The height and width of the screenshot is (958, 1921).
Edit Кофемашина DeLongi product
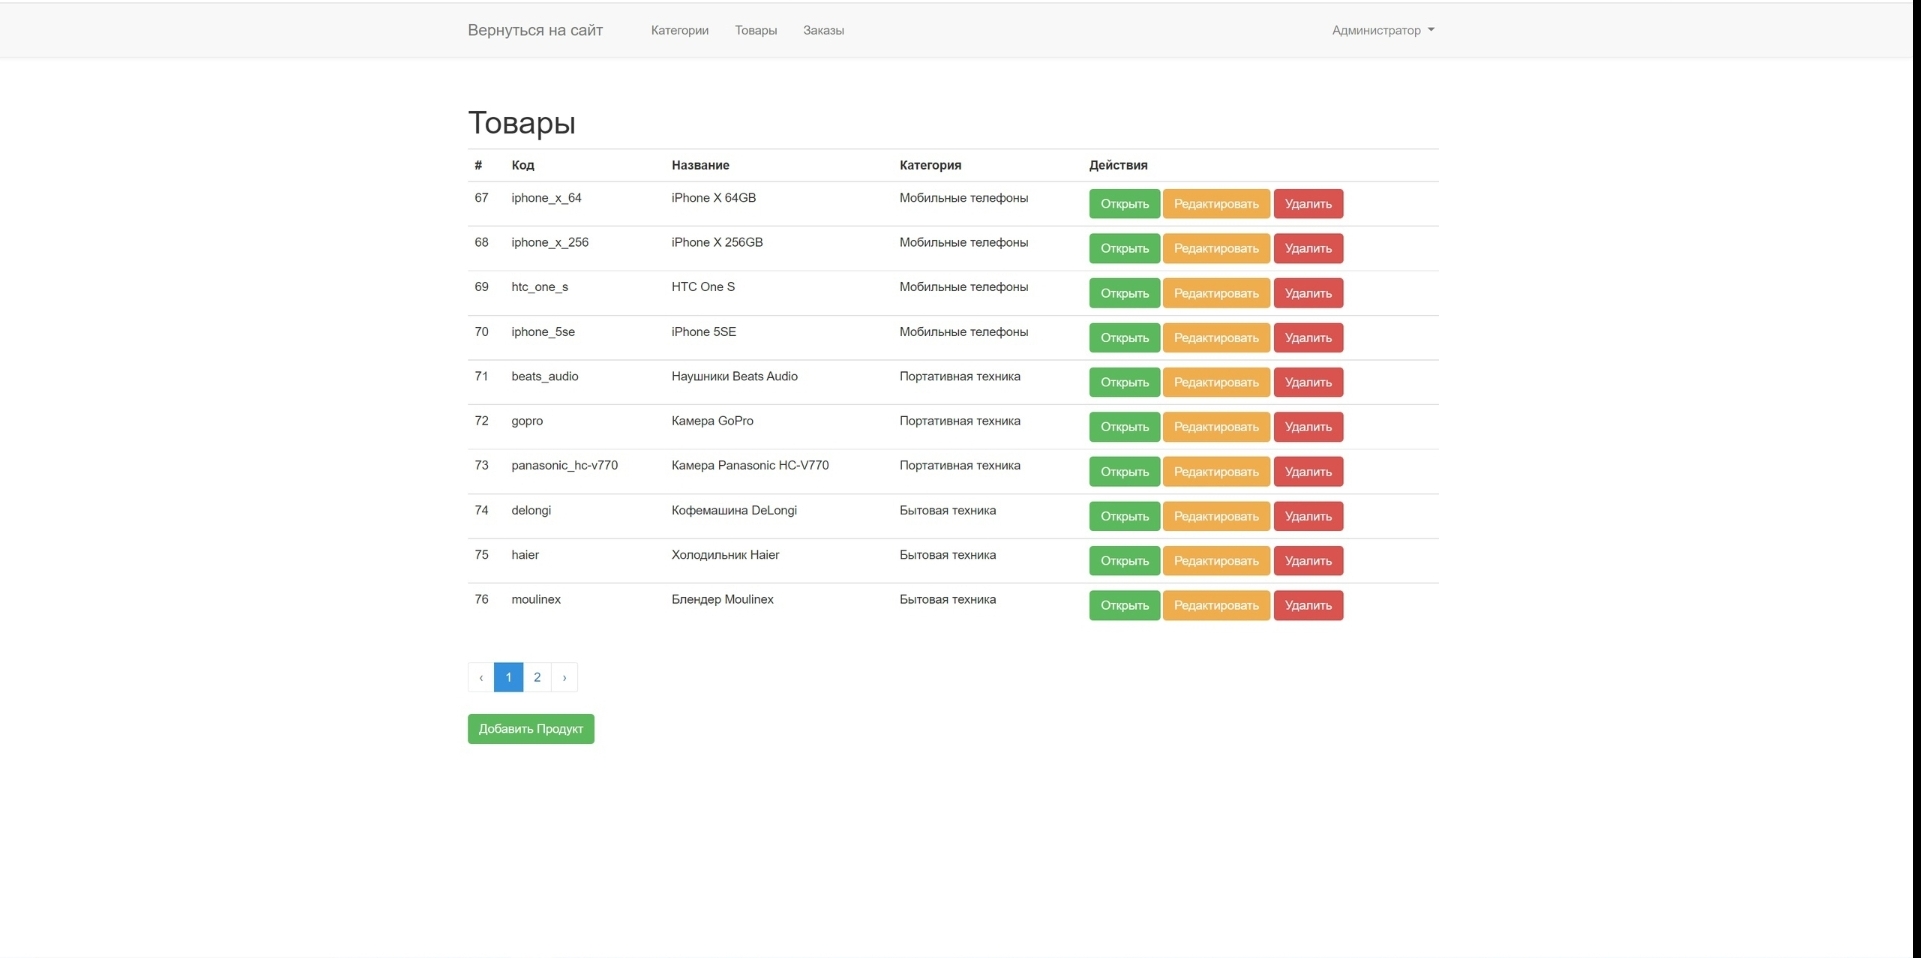1216,516
